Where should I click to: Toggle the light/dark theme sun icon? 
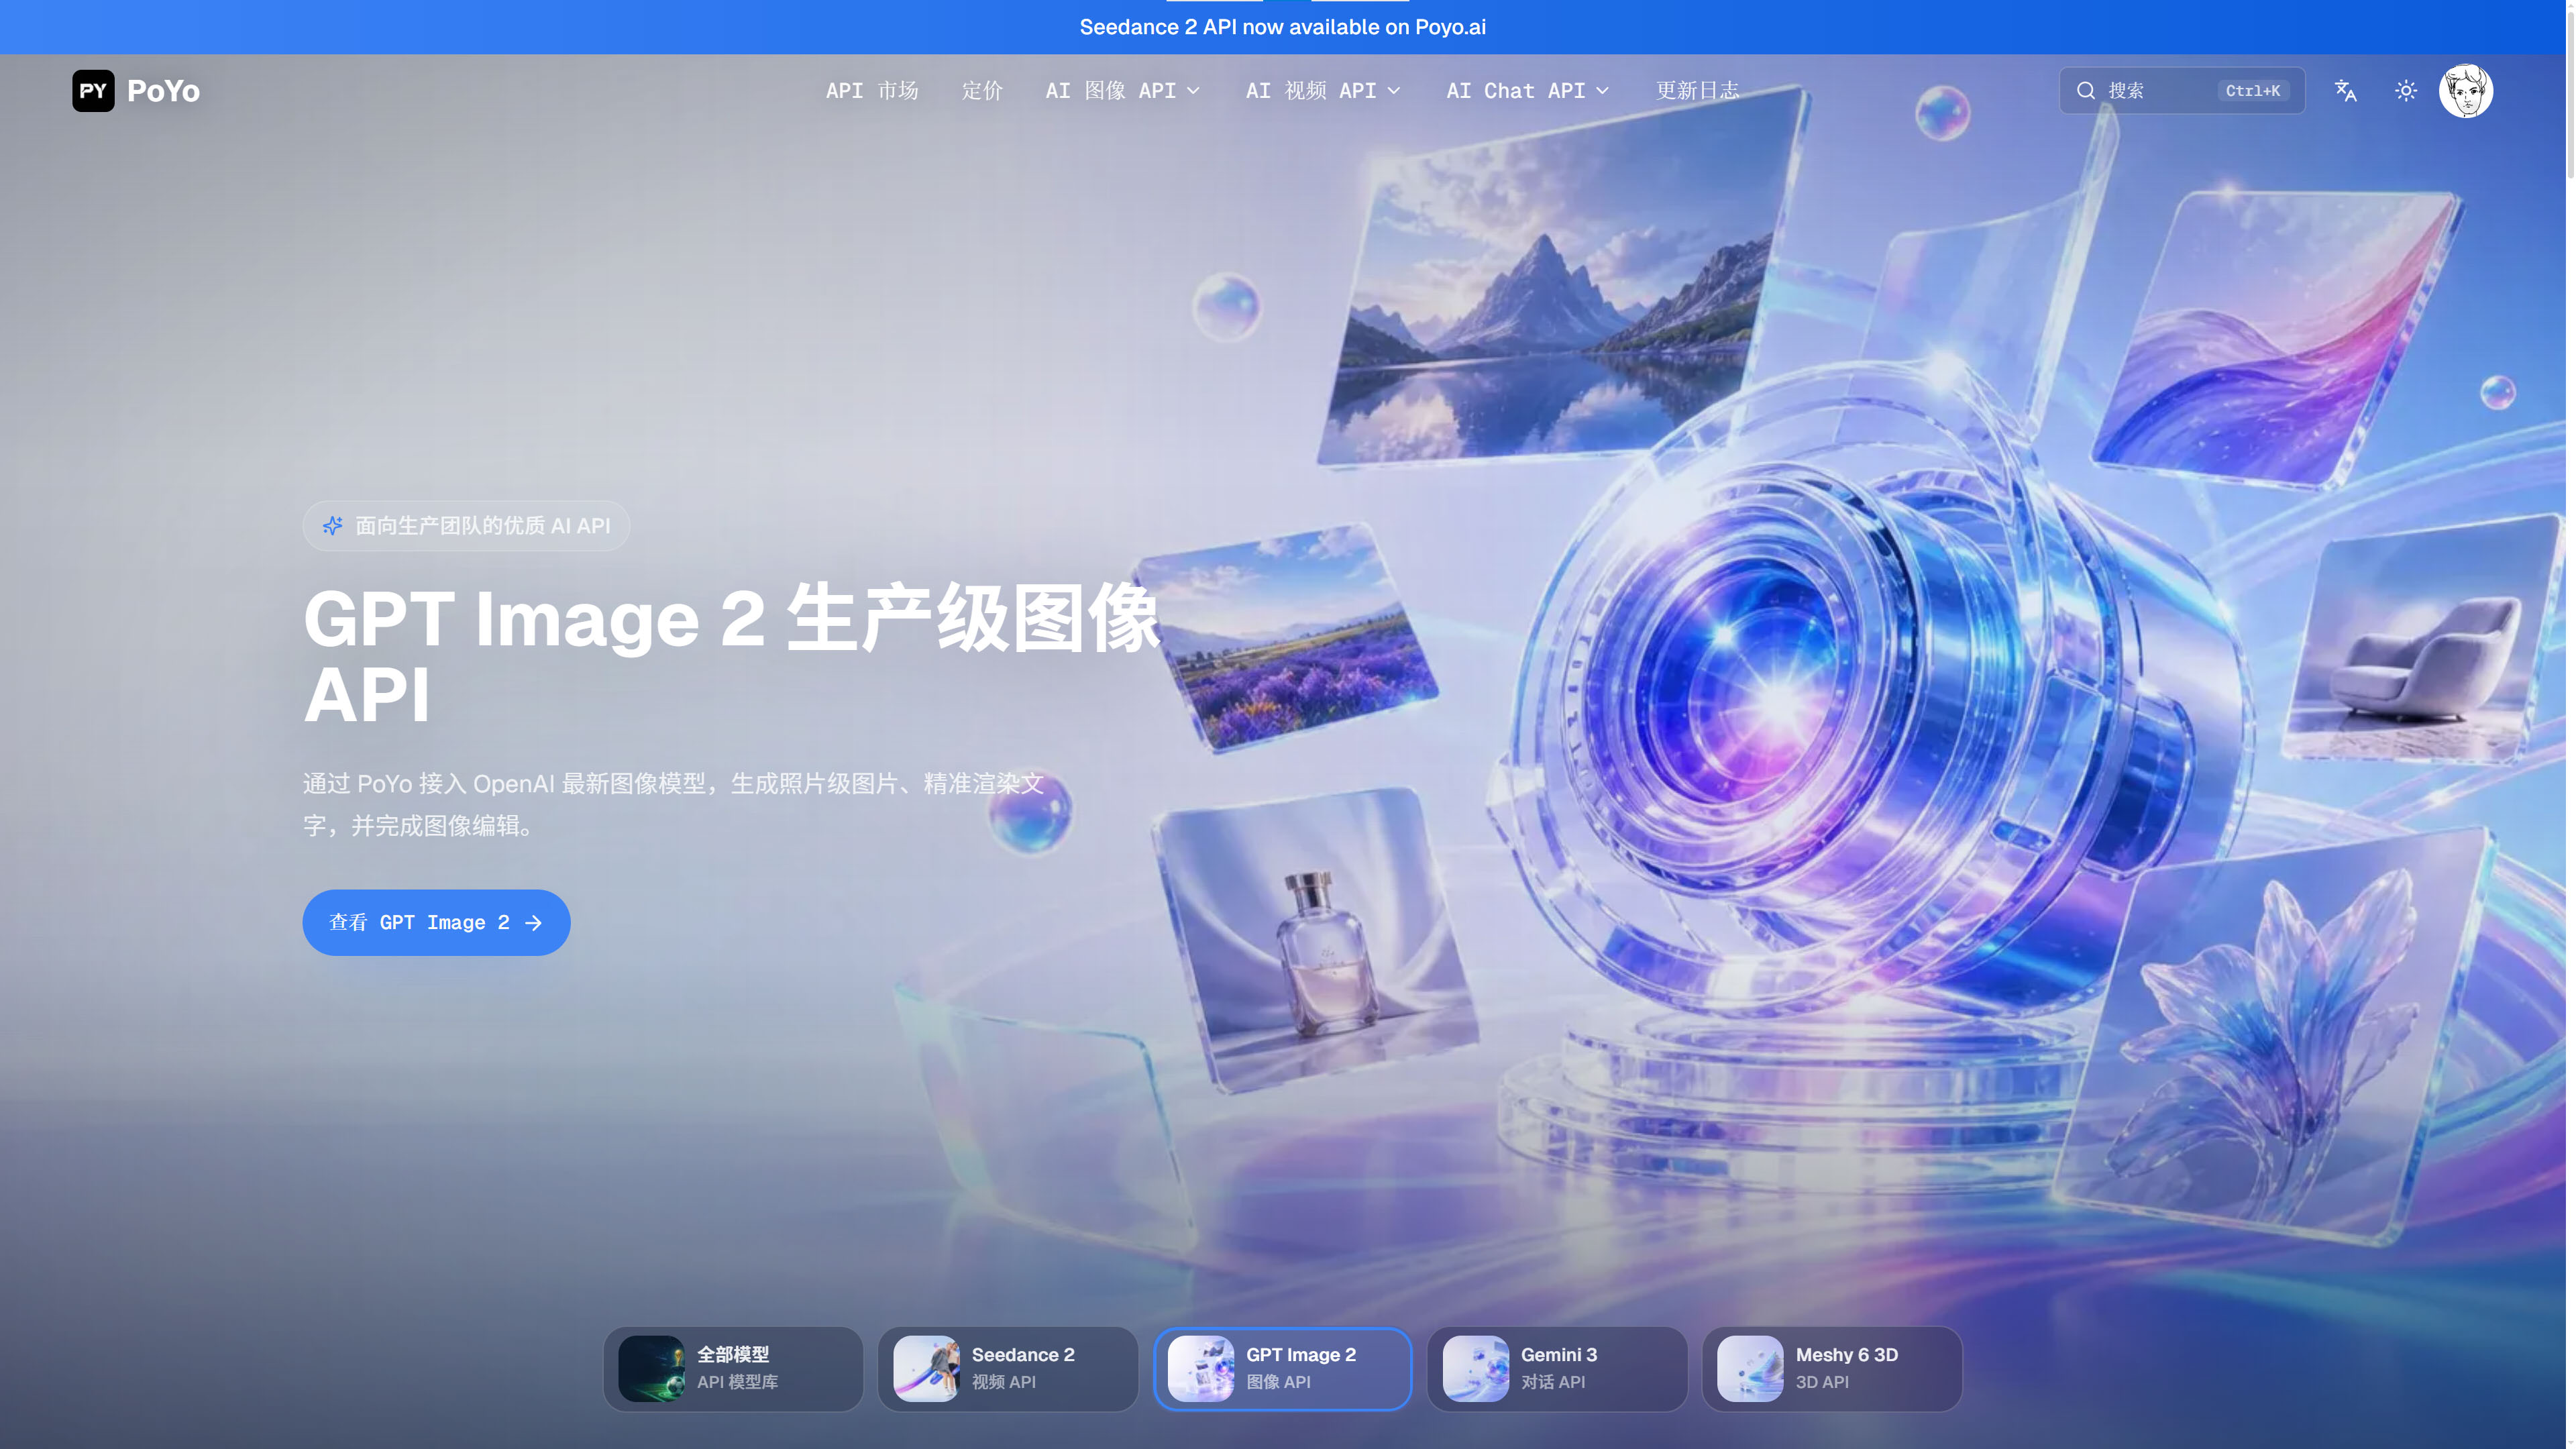(x=2405, y=91)
